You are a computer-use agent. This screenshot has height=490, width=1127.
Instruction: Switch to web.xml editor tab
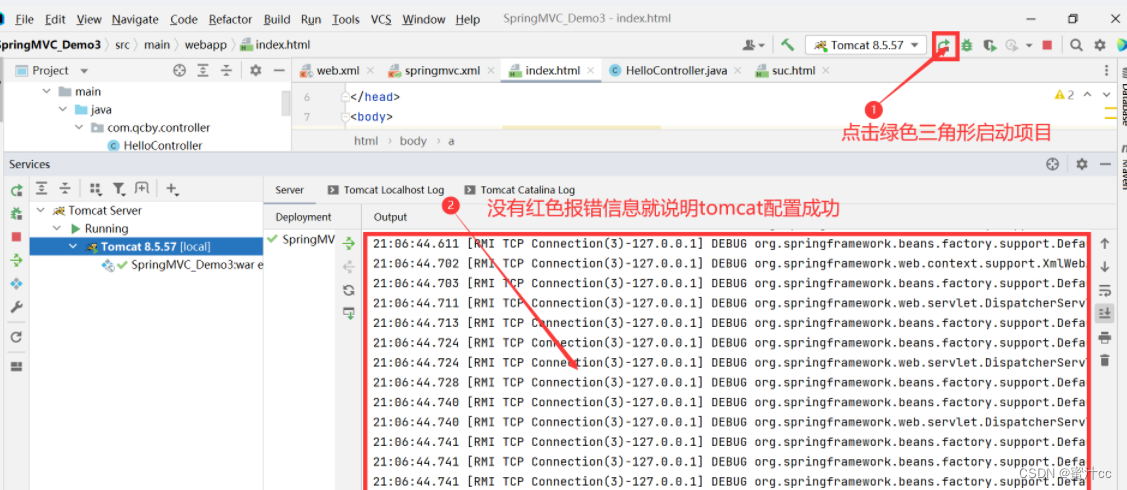(x=337, y=70)
